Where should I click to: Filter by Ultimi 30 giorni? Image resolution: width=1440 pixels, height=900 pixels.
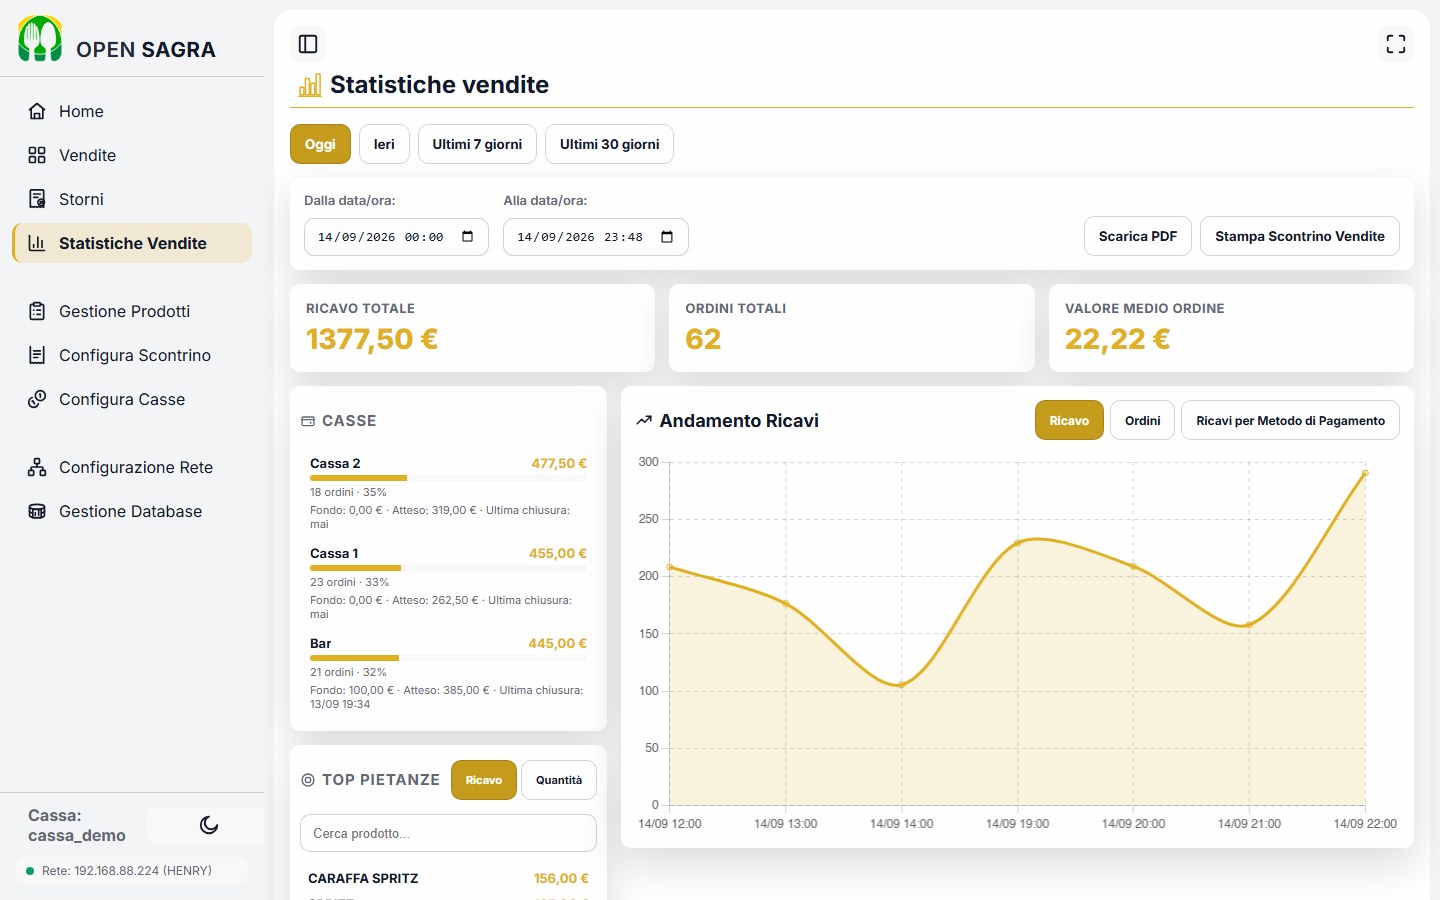(x=609, y=144)
